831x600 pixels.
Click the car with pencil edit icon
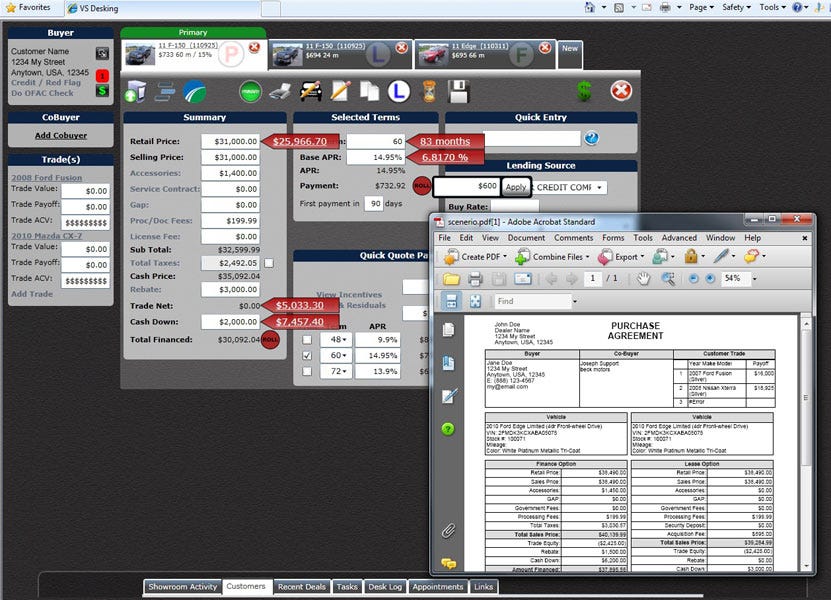[x=311, y=91]
